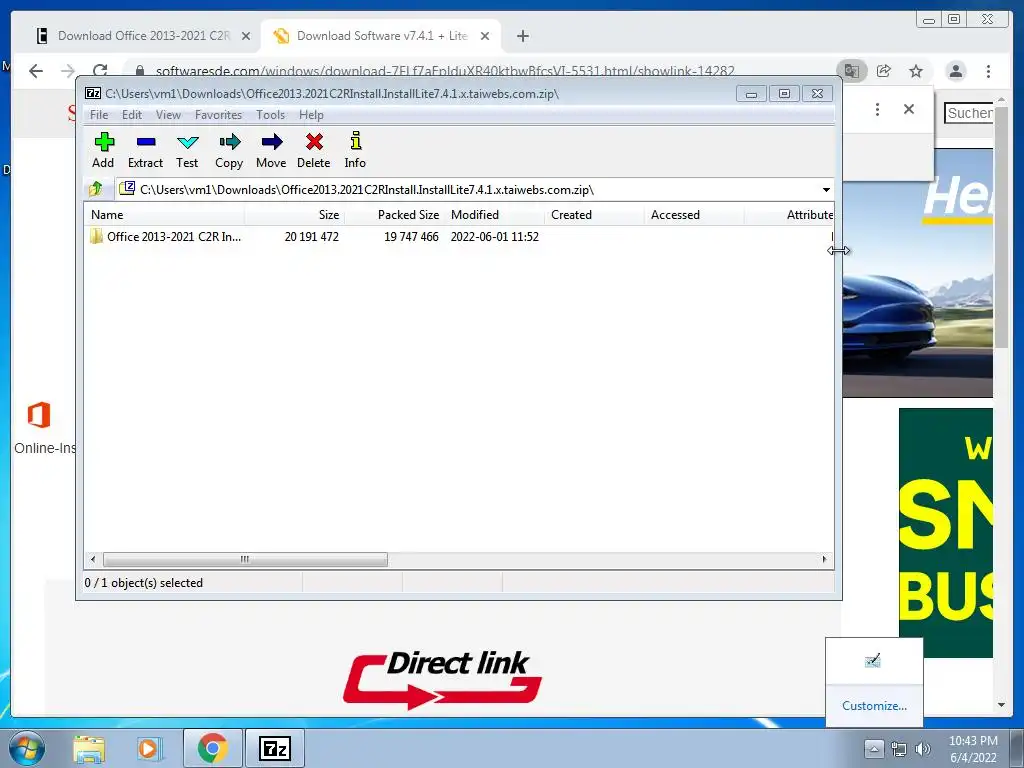The width and height of the screenshot is (1024, 768).
Task: Open the View menu
Action: [168, 115]
